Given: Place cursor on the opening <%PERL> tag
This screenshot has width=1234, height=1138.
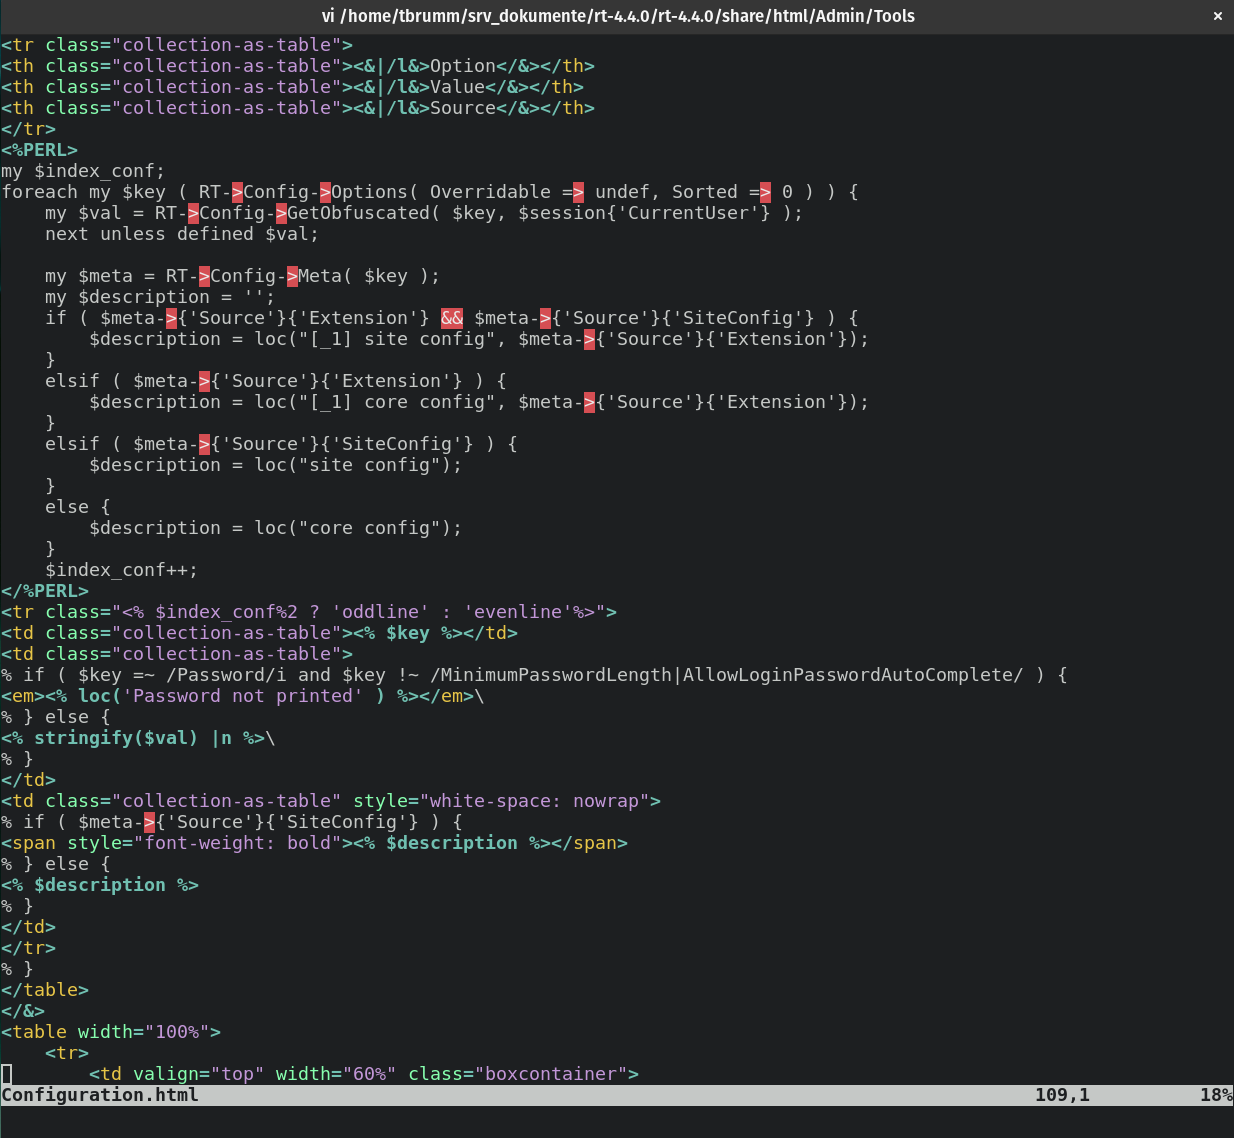Looking at the screenshot, I should pos(39,150).
